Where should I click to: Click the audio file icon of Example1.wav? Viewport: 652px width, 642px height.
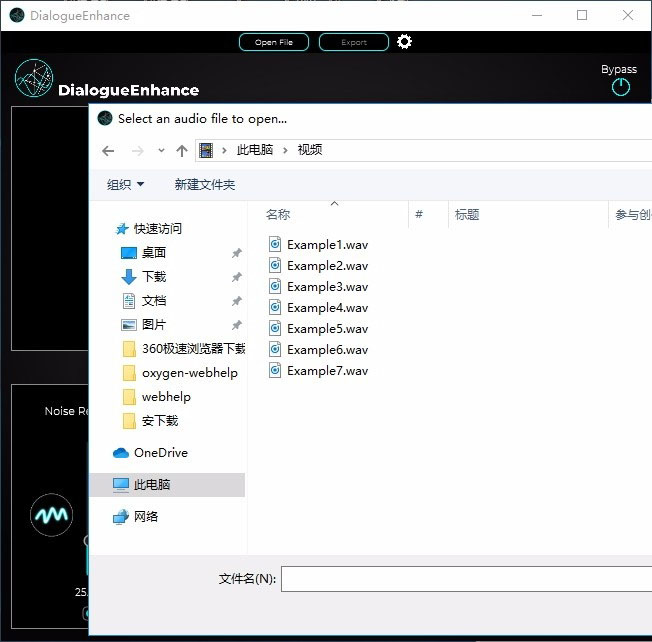[275, 244]
